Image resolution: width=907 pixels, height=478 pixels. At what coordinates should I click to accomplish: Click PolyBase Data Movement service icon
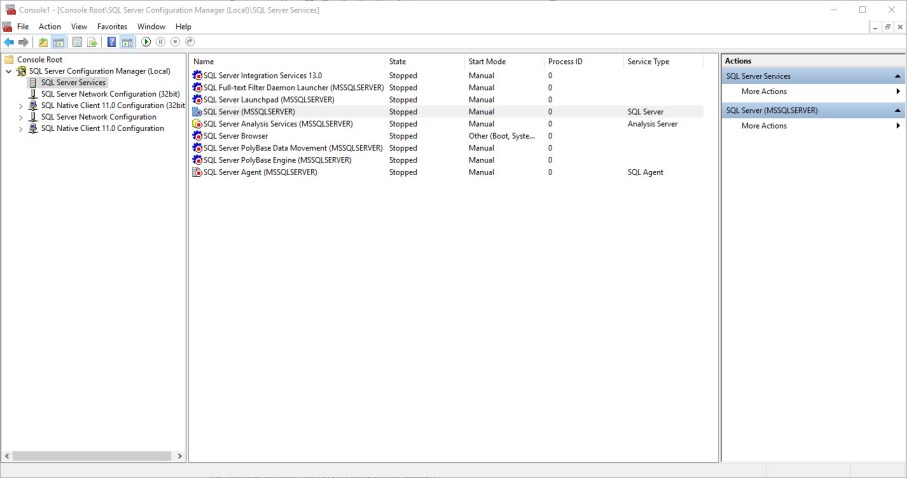(197, 148)
